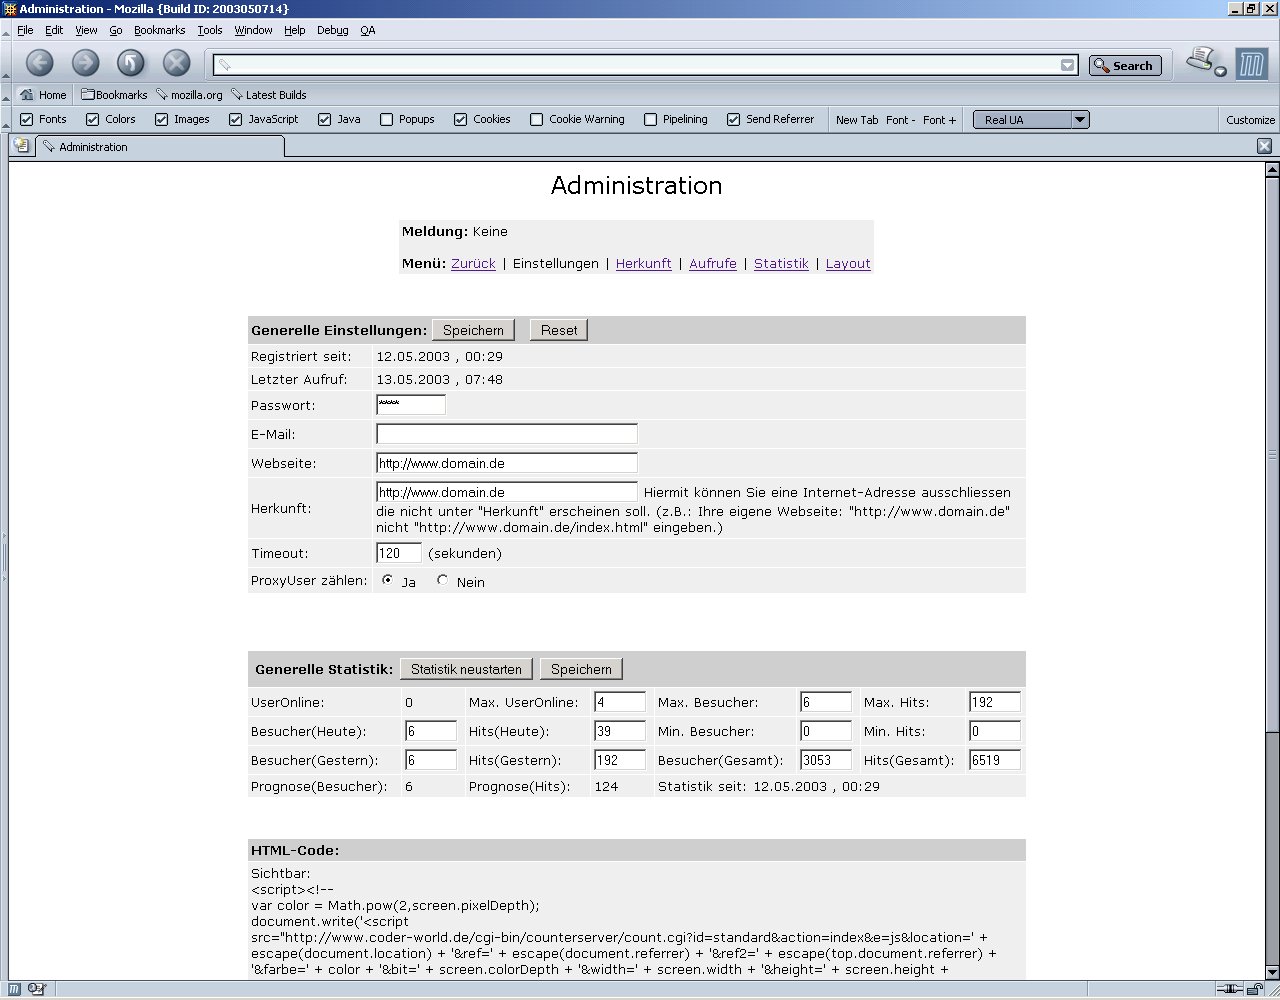Click the Mozilla M throbber logo
The image size is (1280, 1000).
tap(1251, 64)
